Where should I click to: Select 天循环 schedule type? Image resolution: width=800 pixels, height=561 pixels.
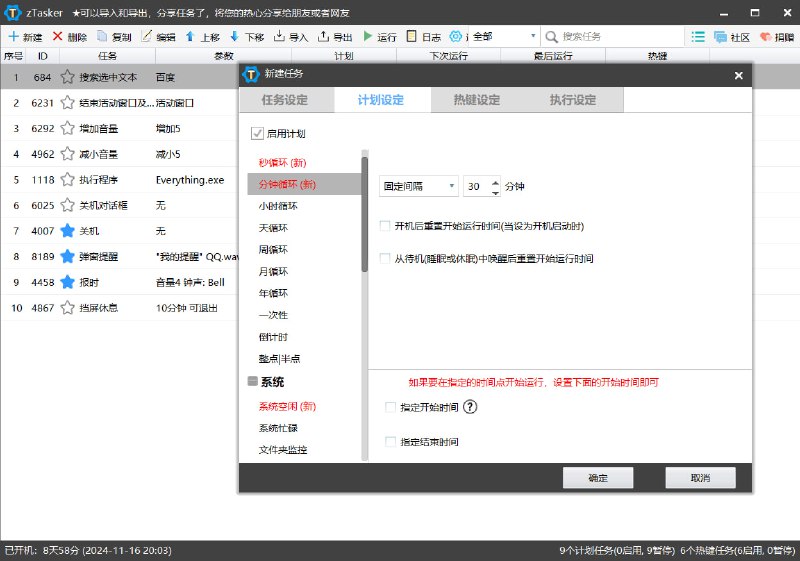(x=304, y=228)
